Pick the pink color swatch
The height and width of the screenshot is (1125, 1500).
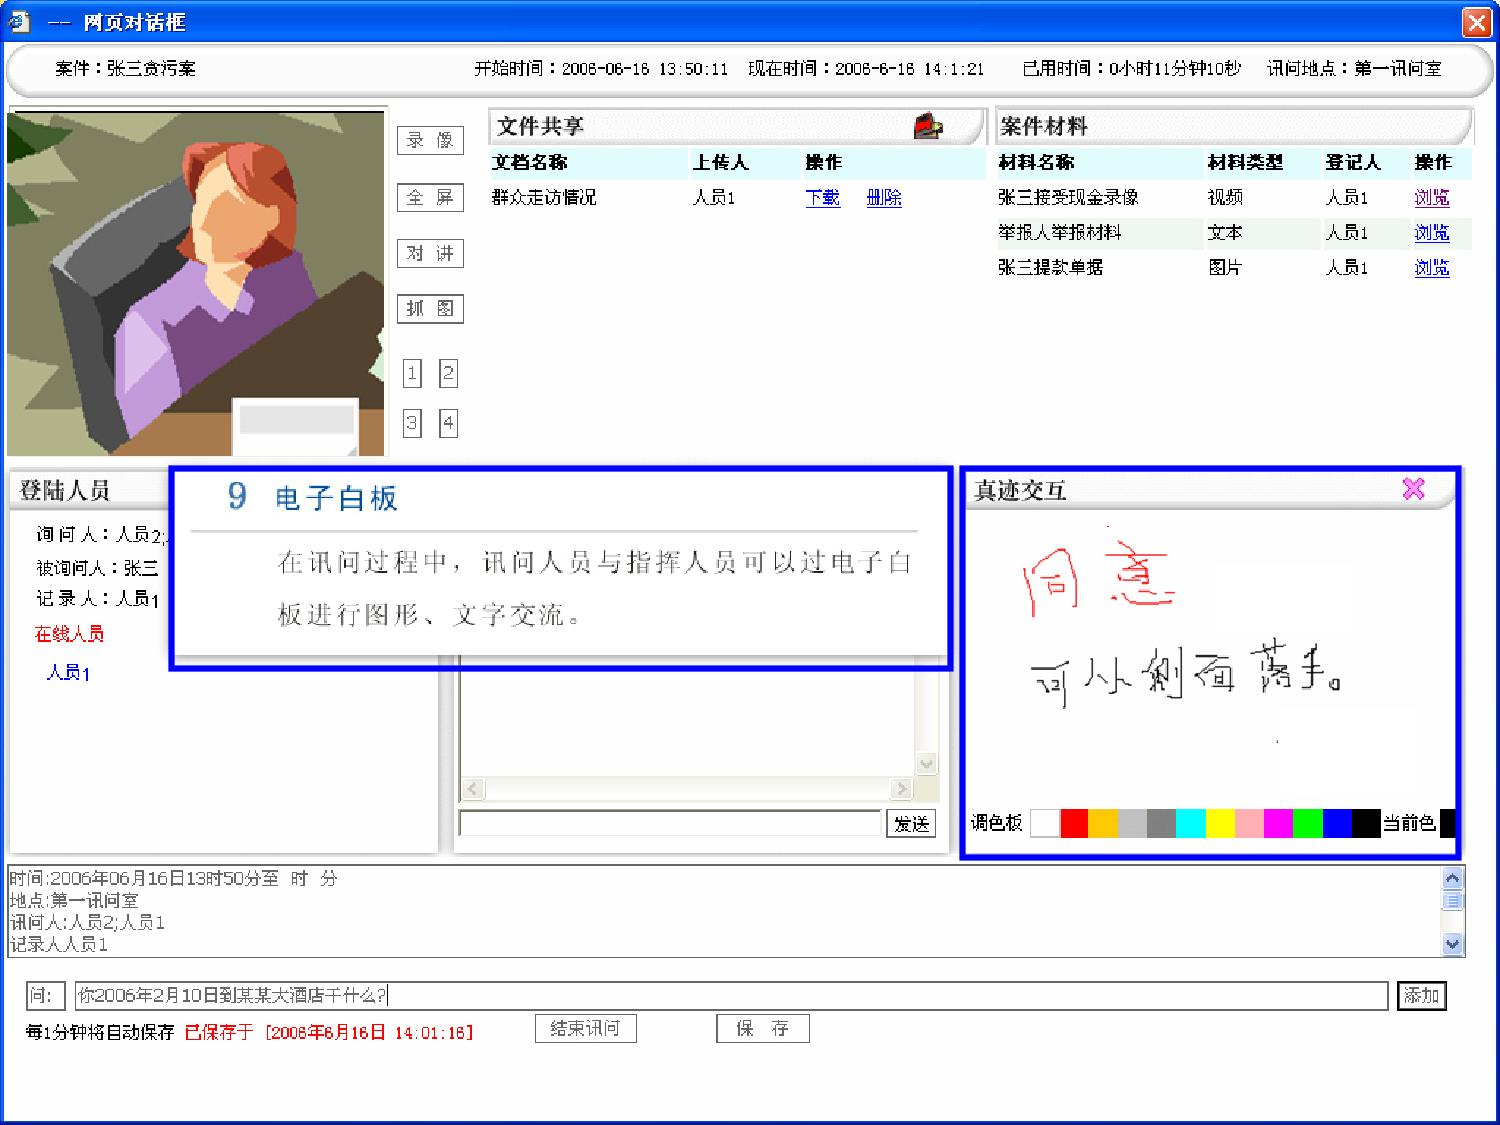(x=1249, y=823)
